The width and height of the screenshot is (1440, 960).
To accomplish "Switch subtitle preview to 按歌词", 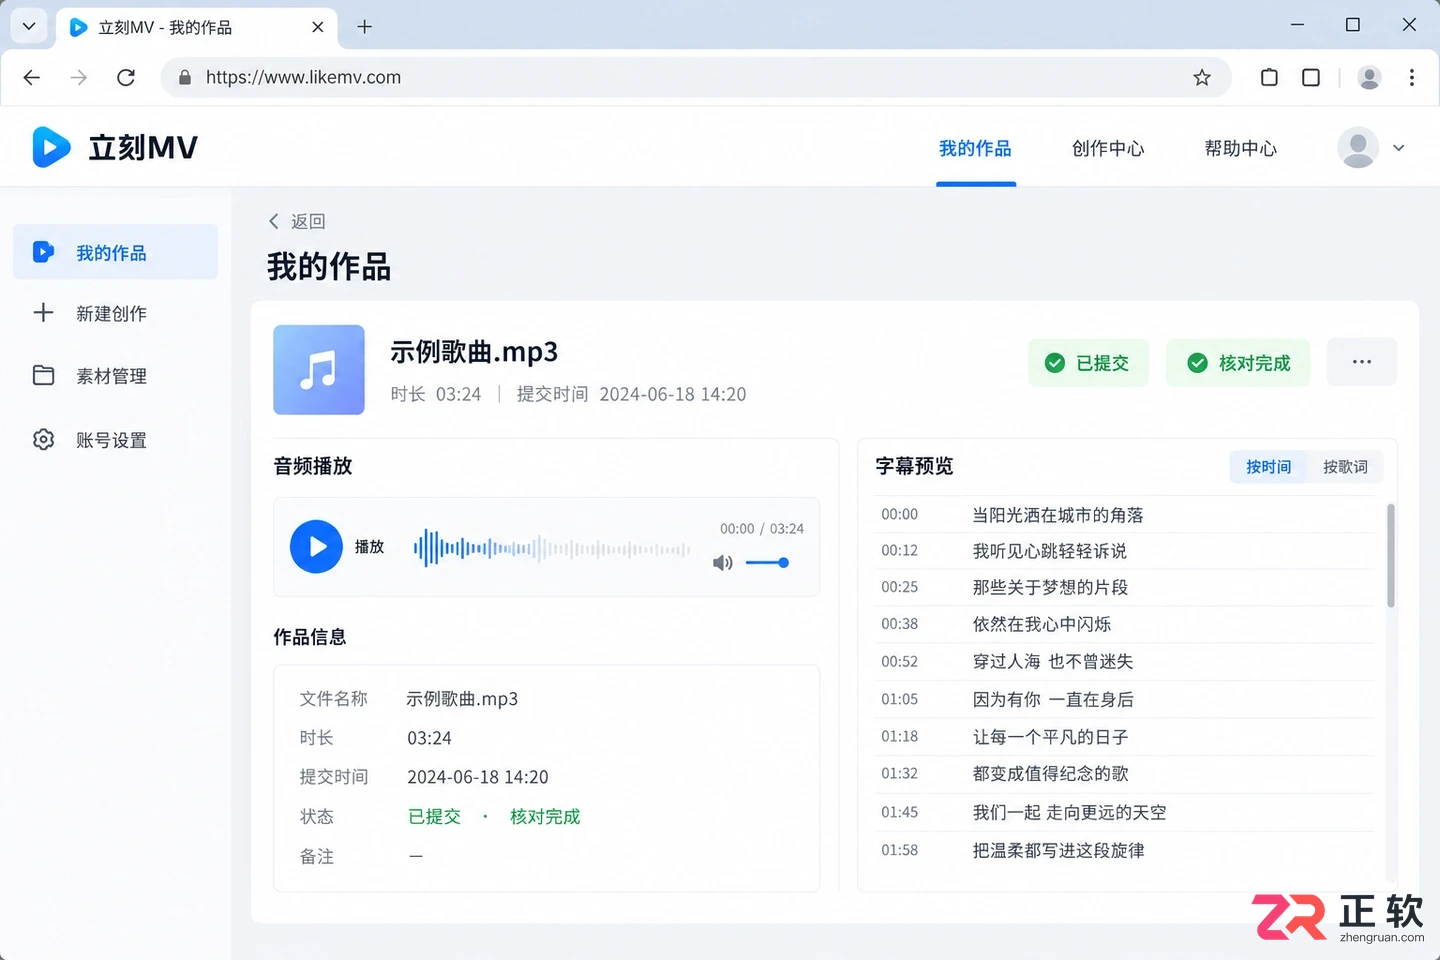I will pyautogui.click(x=1345, y=467).
